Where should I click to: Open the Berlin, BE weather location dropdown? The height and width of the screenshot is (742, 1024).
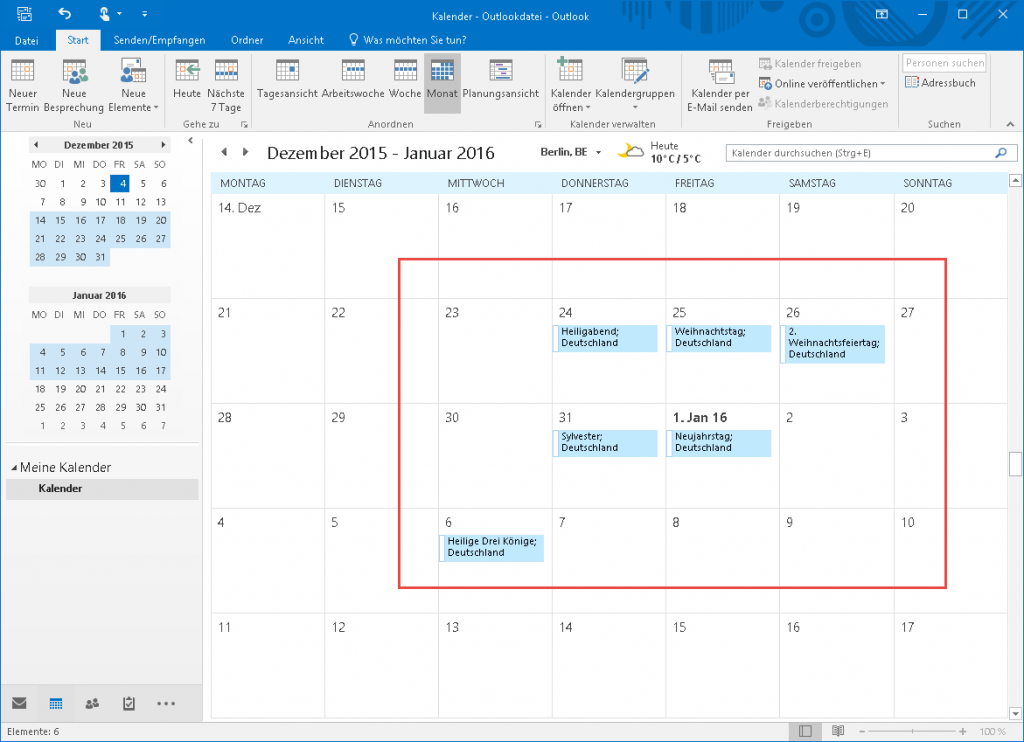click(x=598, y=152)
